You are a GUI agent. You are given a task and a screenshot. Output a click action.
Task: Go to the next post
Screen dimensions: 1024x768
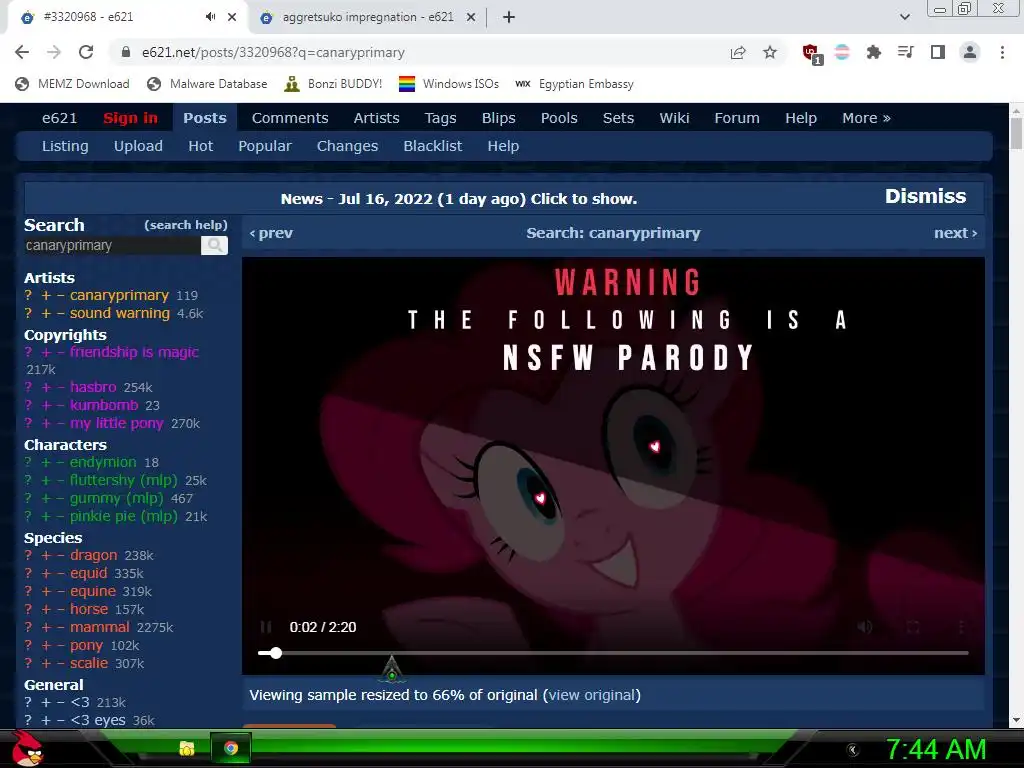click(955, 233)
